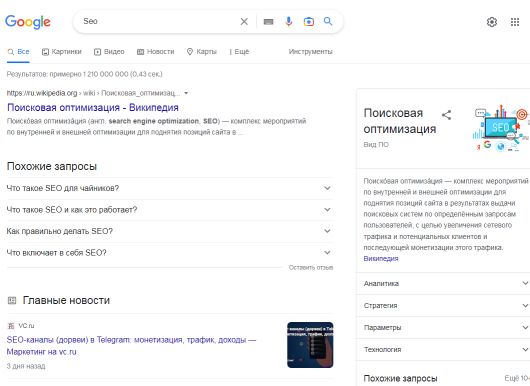Expand the Стратегия section

443,306
